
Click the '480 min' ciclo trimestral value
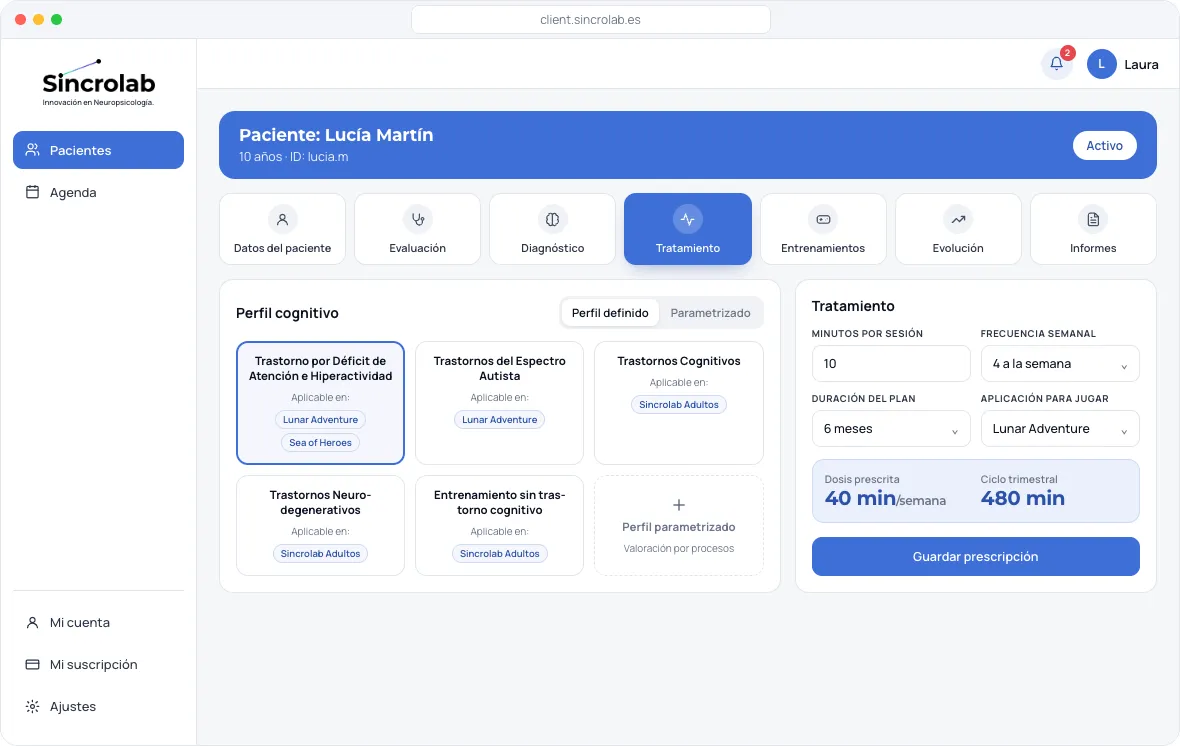click(1023, 498)
